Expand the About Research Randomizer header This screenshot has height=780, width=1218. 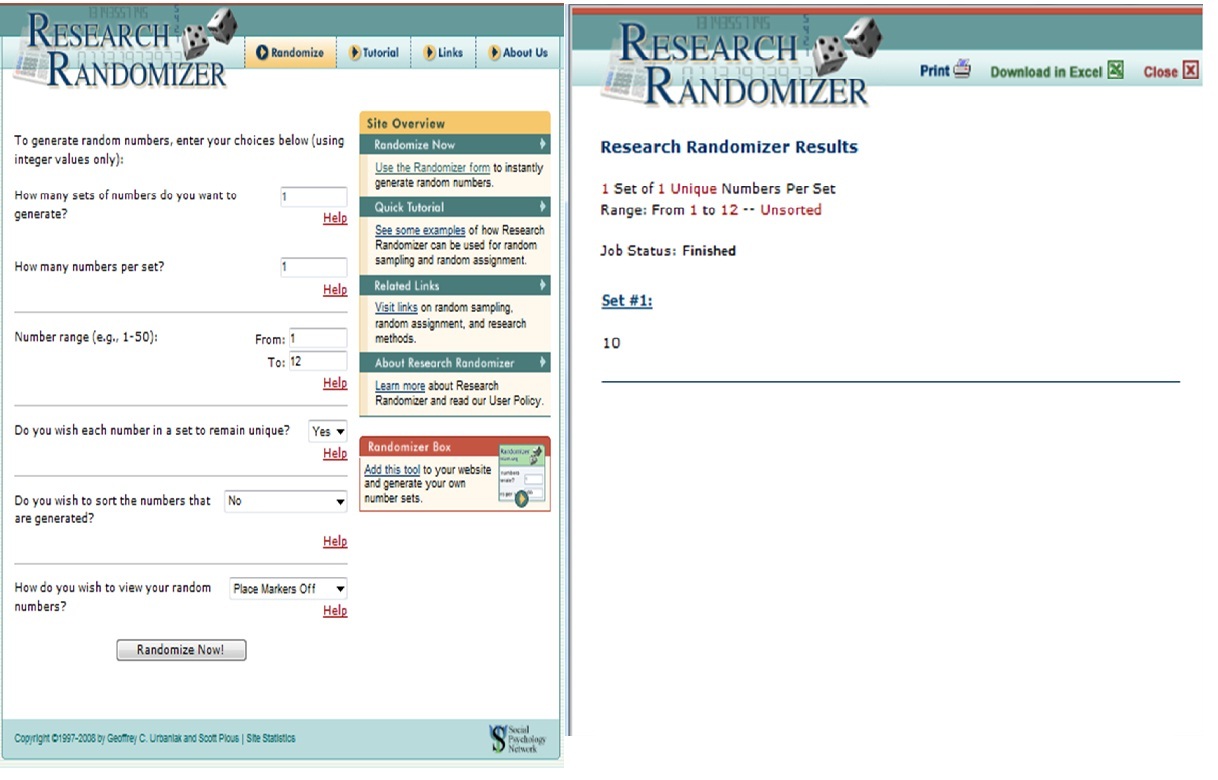pyautogui.click(x=455, y=363)
